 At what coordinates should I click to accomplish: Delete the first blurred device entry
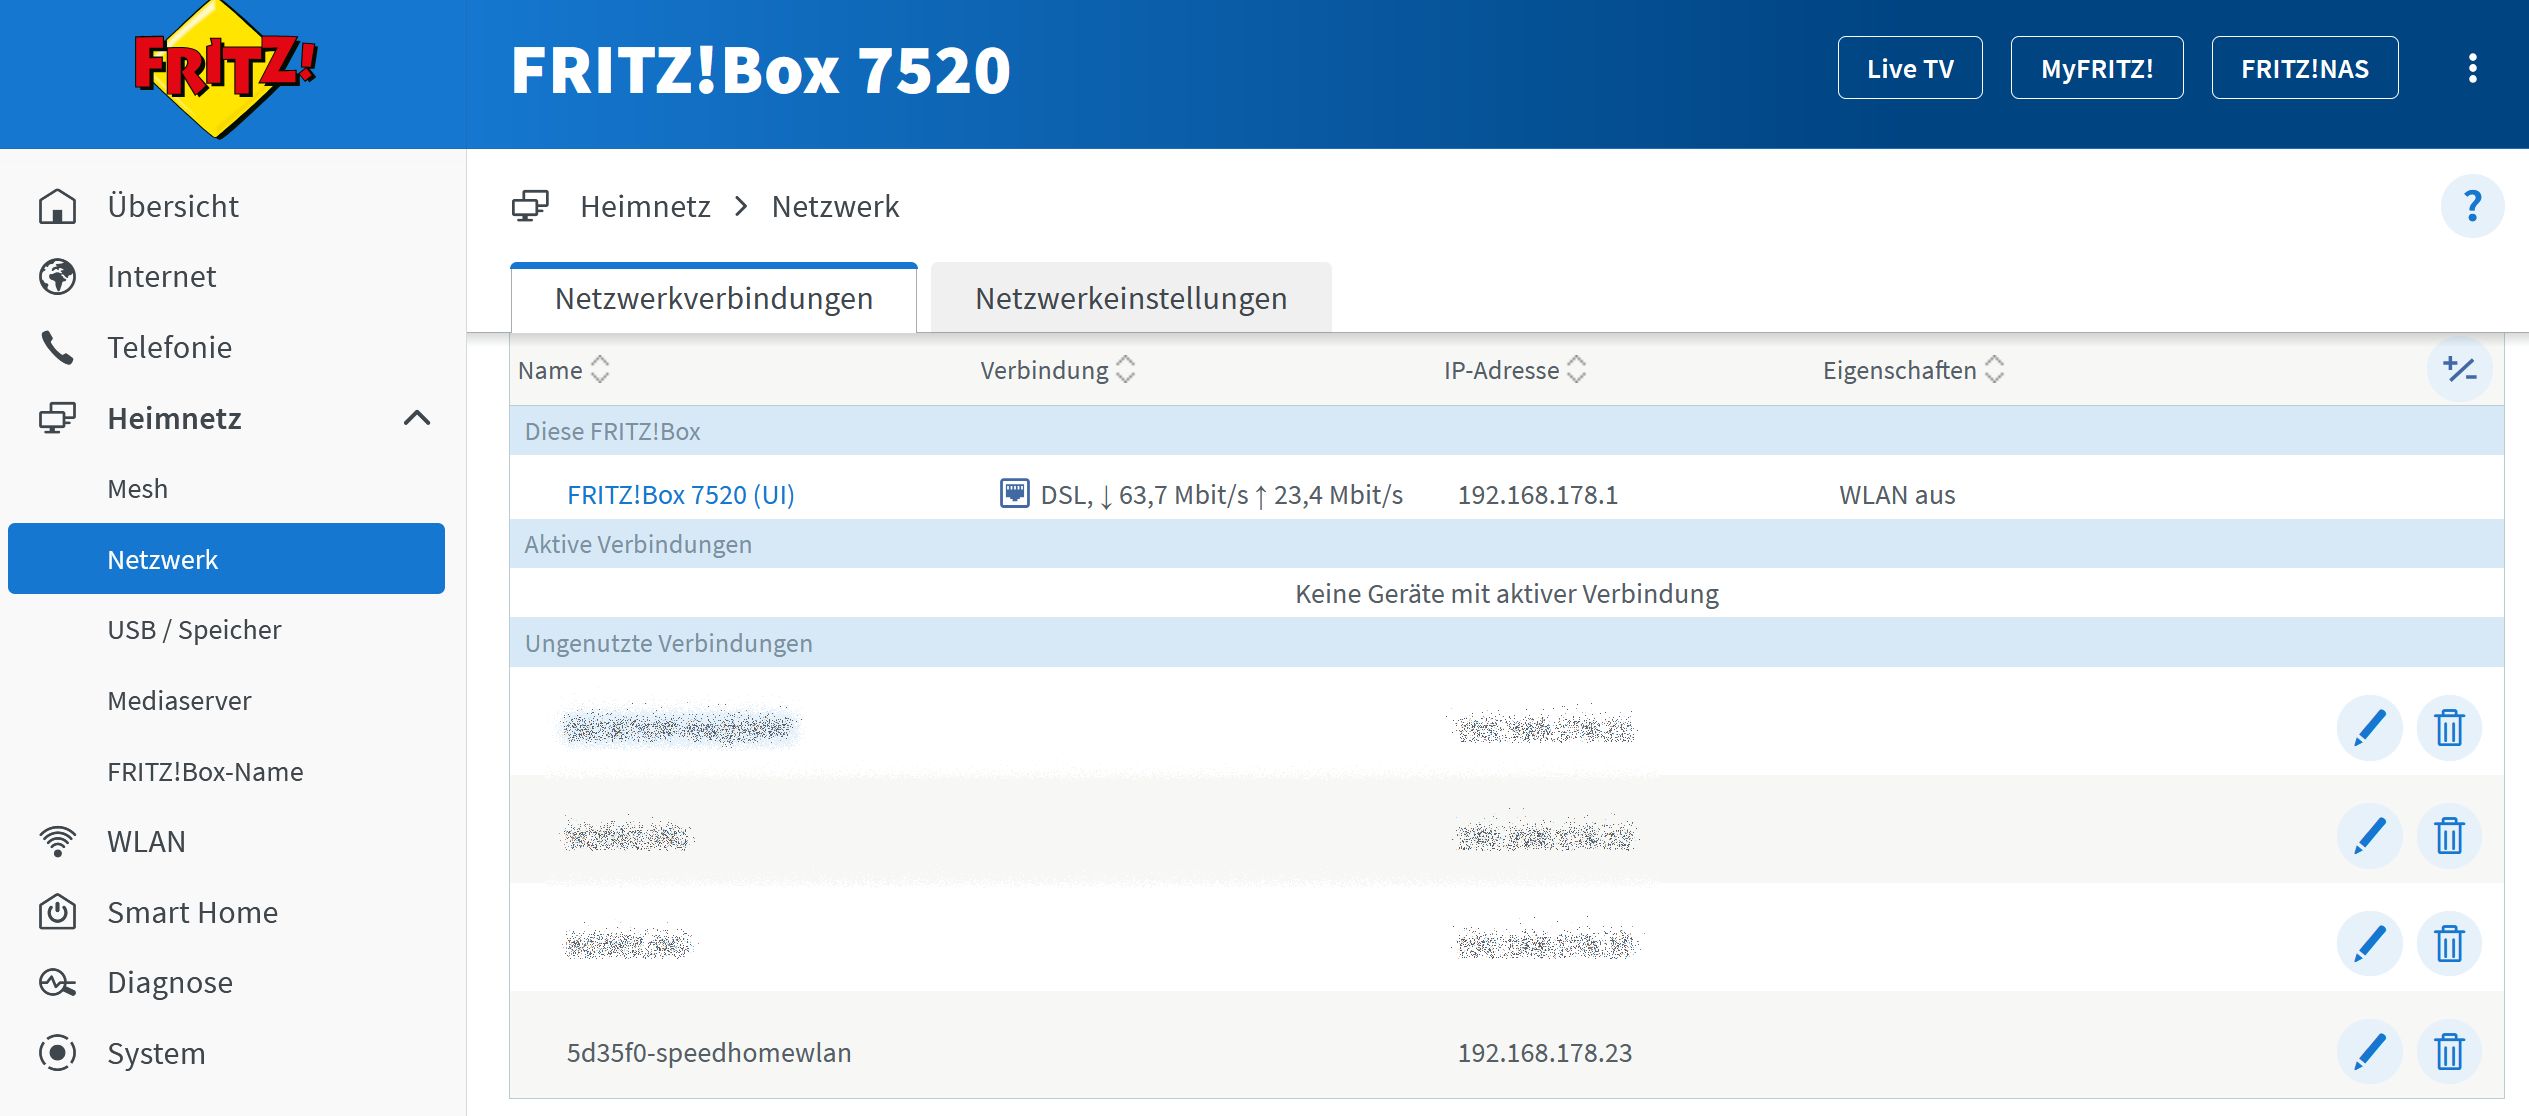click(x=2449, y=727)
